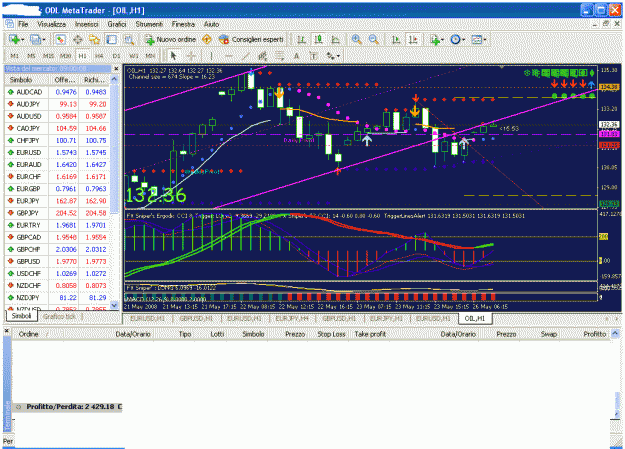Screen dimensions: 625x449
Task: Zoom out on the chart
Action: (373, 39)
